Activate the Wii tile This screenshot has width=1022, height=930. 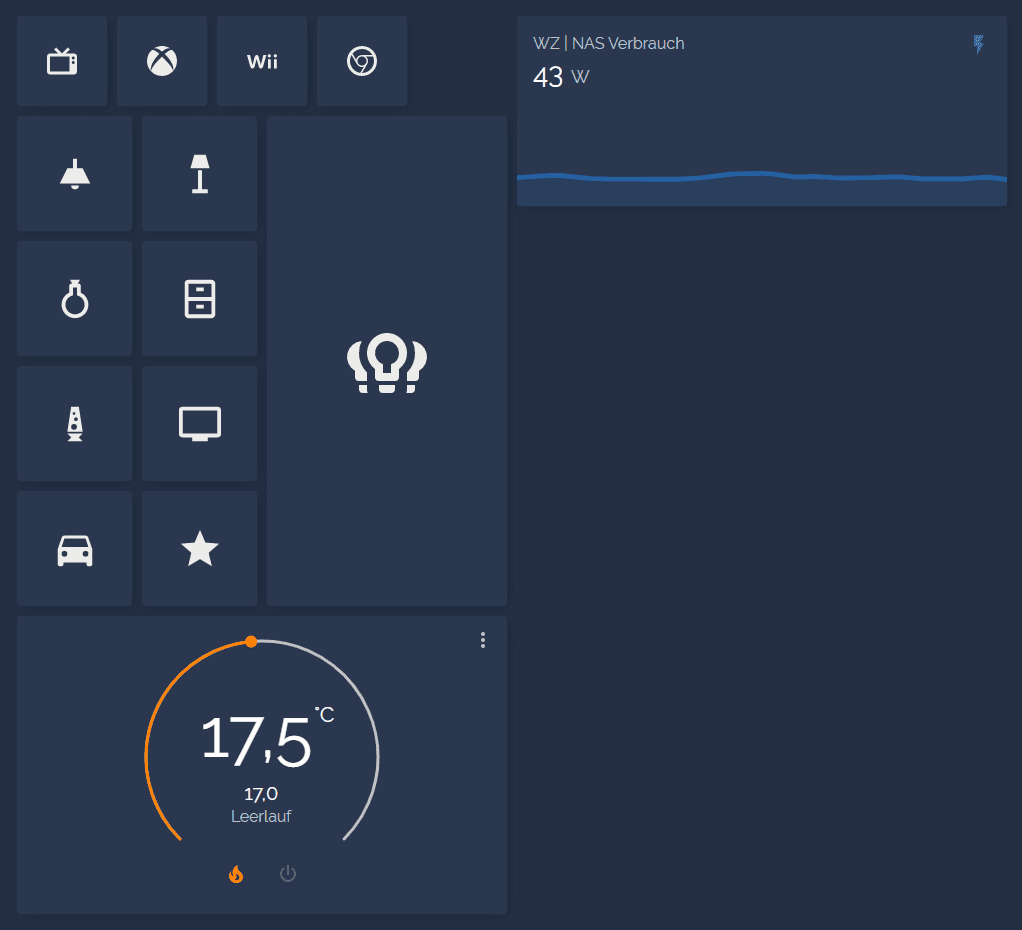(262, 61)
